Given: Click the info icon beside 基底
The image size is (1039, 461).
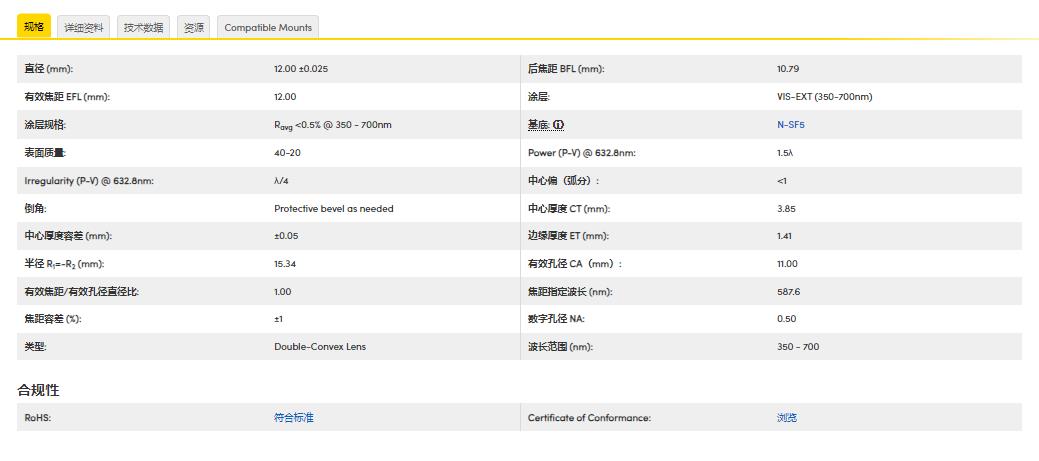Looking at the screenshot, I should [560, 125].
